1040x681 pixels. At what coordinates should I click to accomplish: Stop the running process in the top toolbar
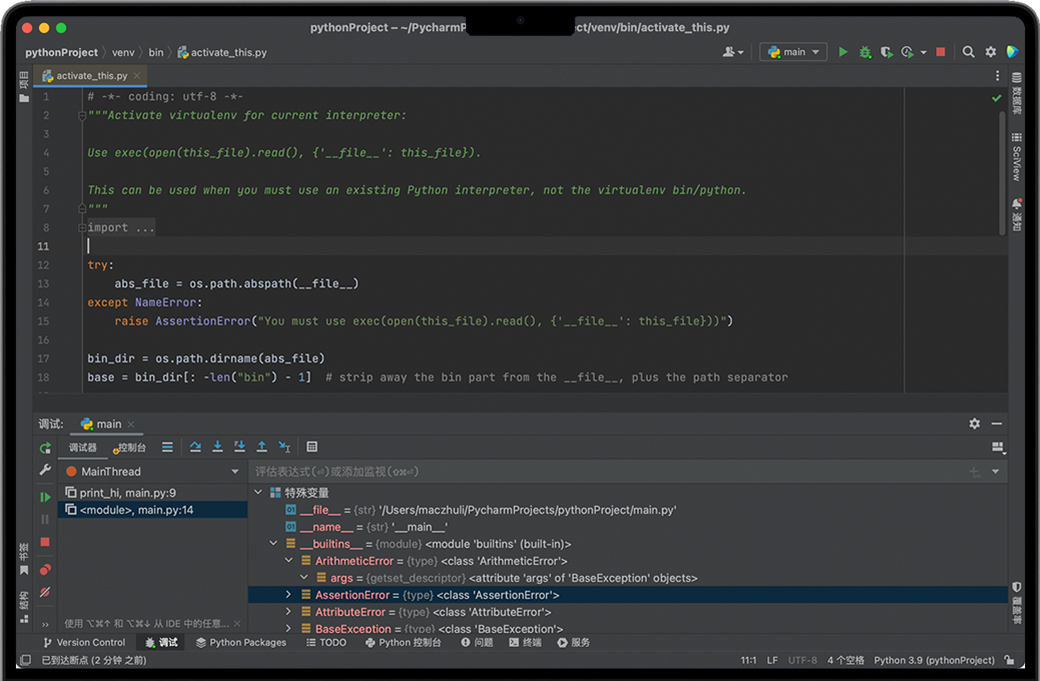[940, 52]
